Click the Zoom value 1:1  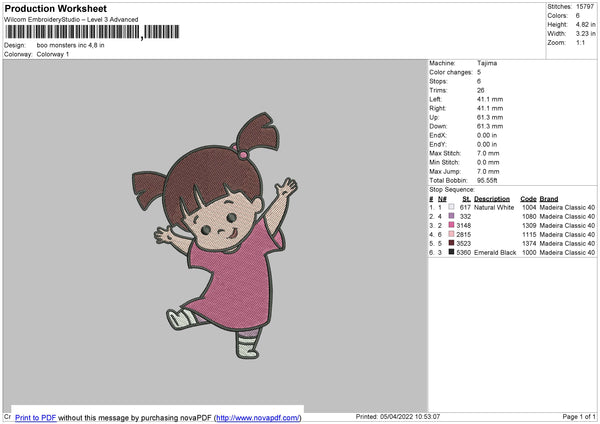[580, 42]
